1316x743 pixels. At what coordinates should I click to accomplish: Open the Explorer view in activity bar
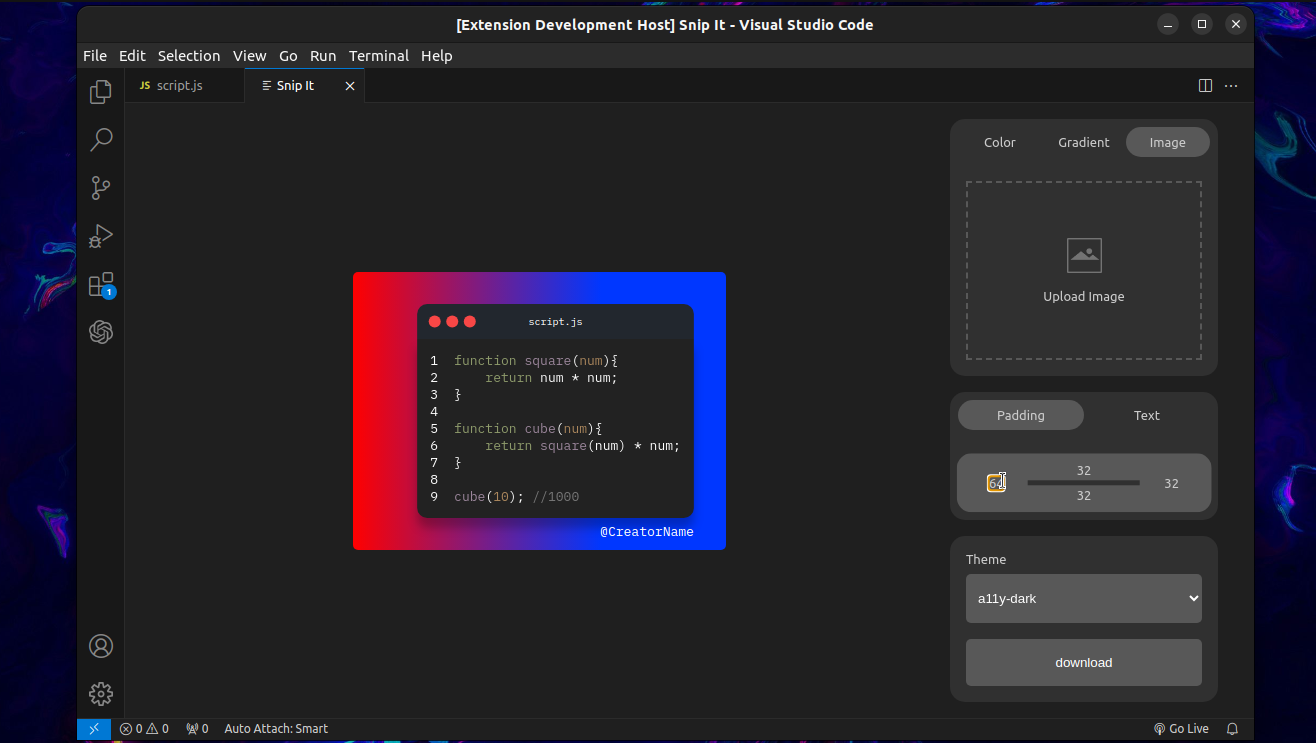click(x=101, y=92)
